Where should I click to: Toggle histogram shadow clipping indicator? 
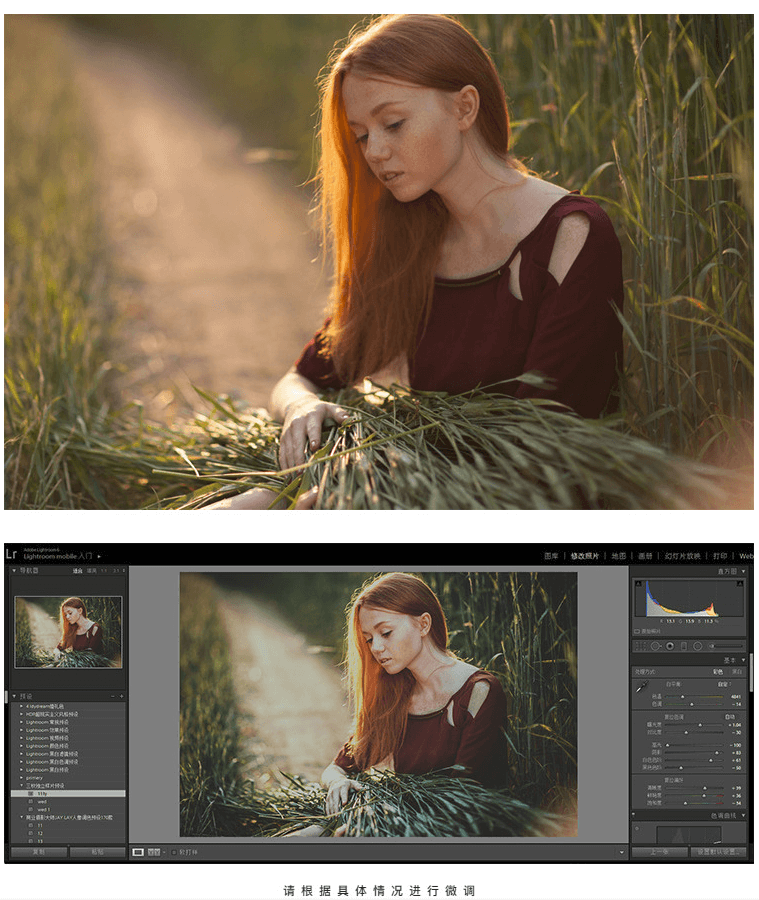[638, 583]
